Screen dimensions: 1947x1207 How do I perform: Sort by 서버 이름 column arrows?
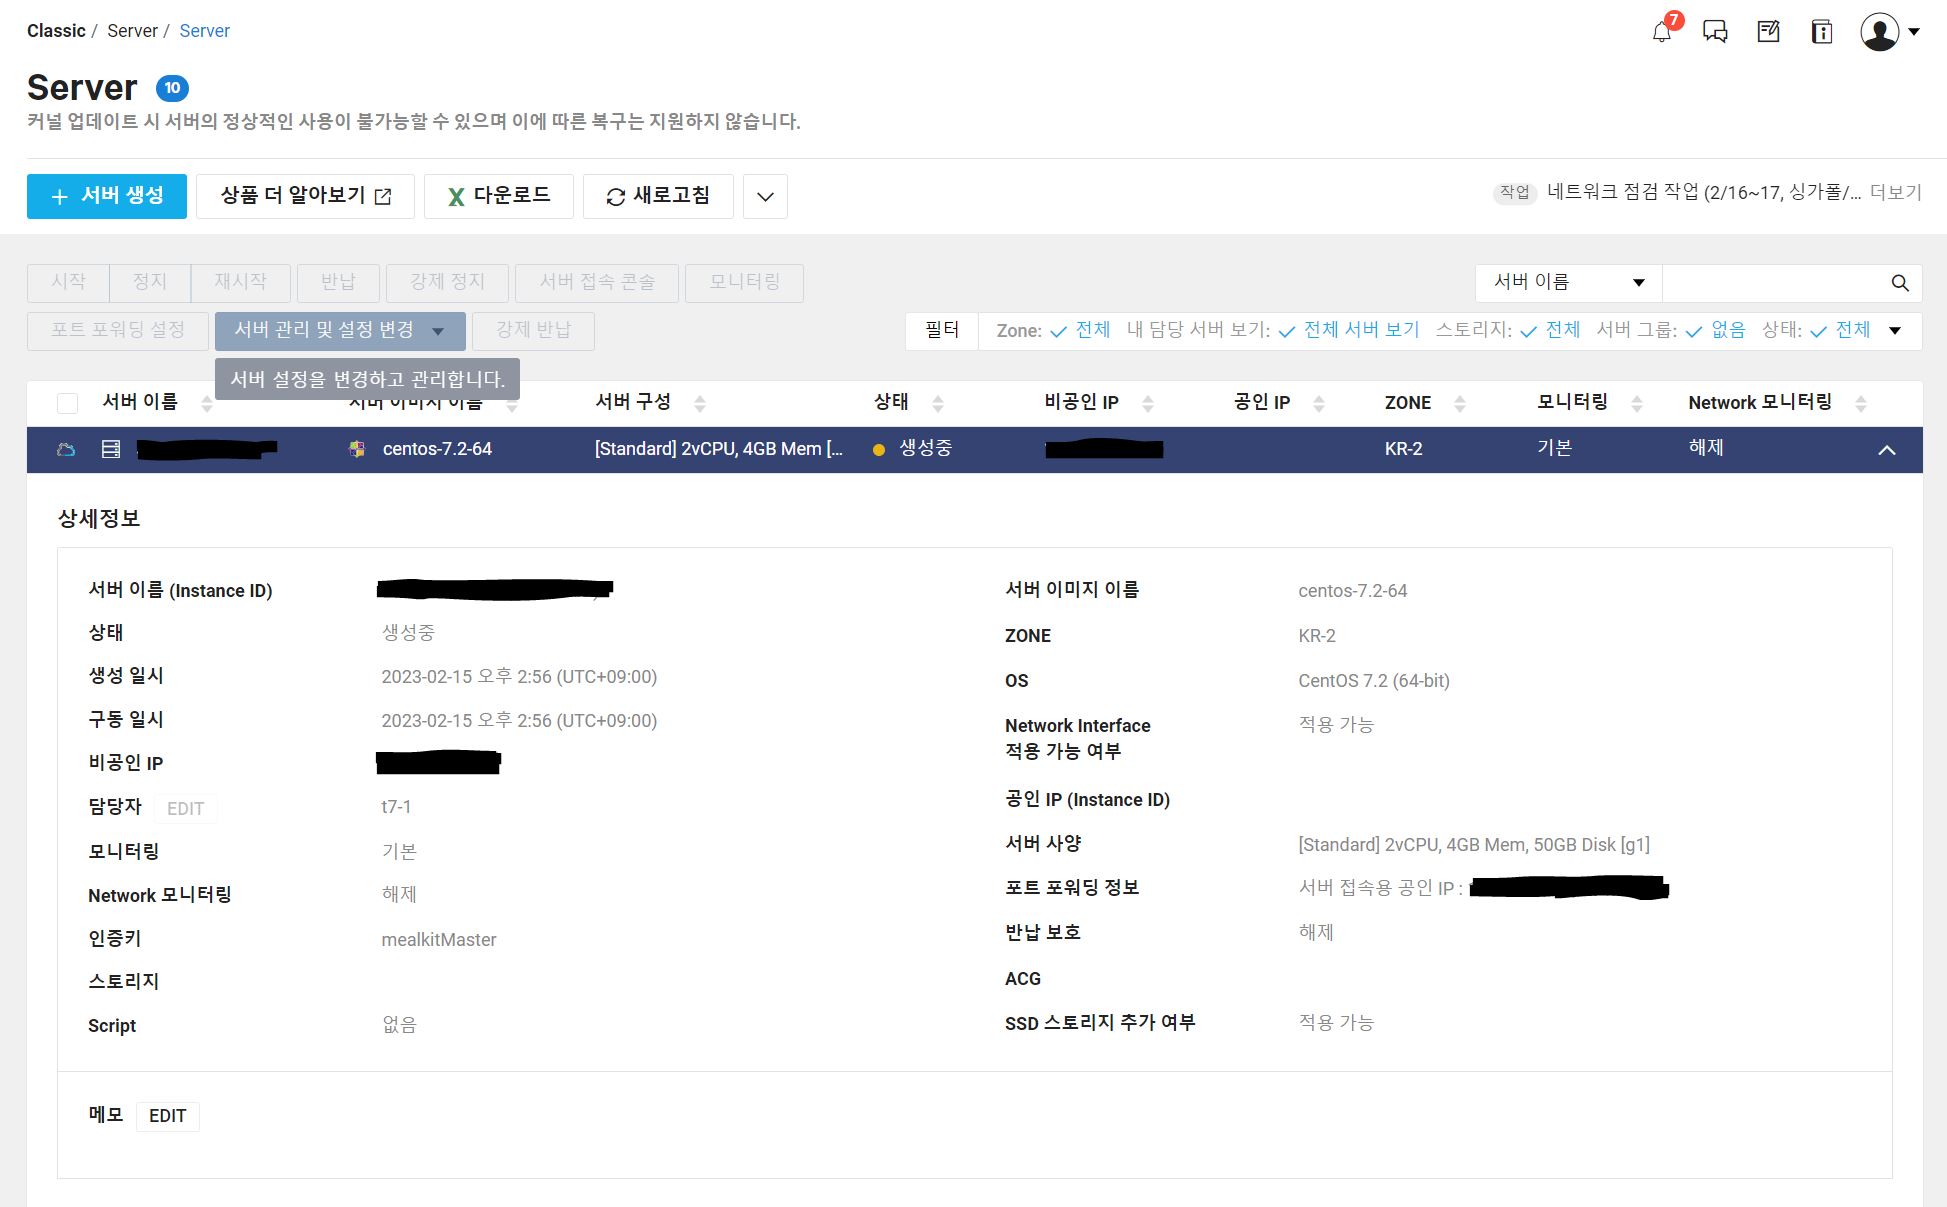207,403
